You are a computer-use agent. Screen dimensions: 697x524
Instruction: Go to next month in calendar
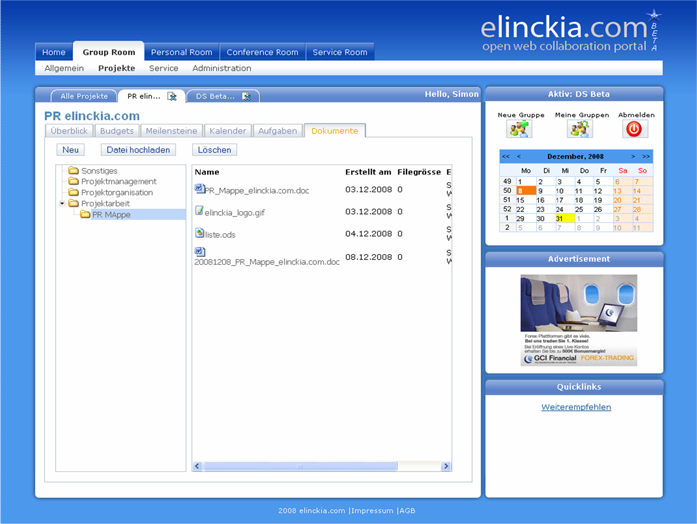pyautogui.click(x=633, y=157)
